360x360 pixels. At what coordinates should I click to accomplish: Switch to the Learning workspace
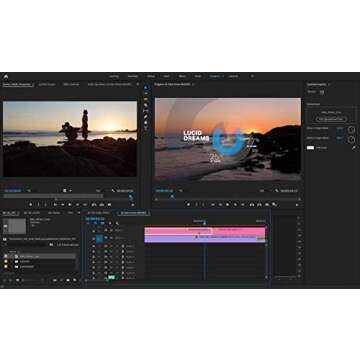point(114,76)
